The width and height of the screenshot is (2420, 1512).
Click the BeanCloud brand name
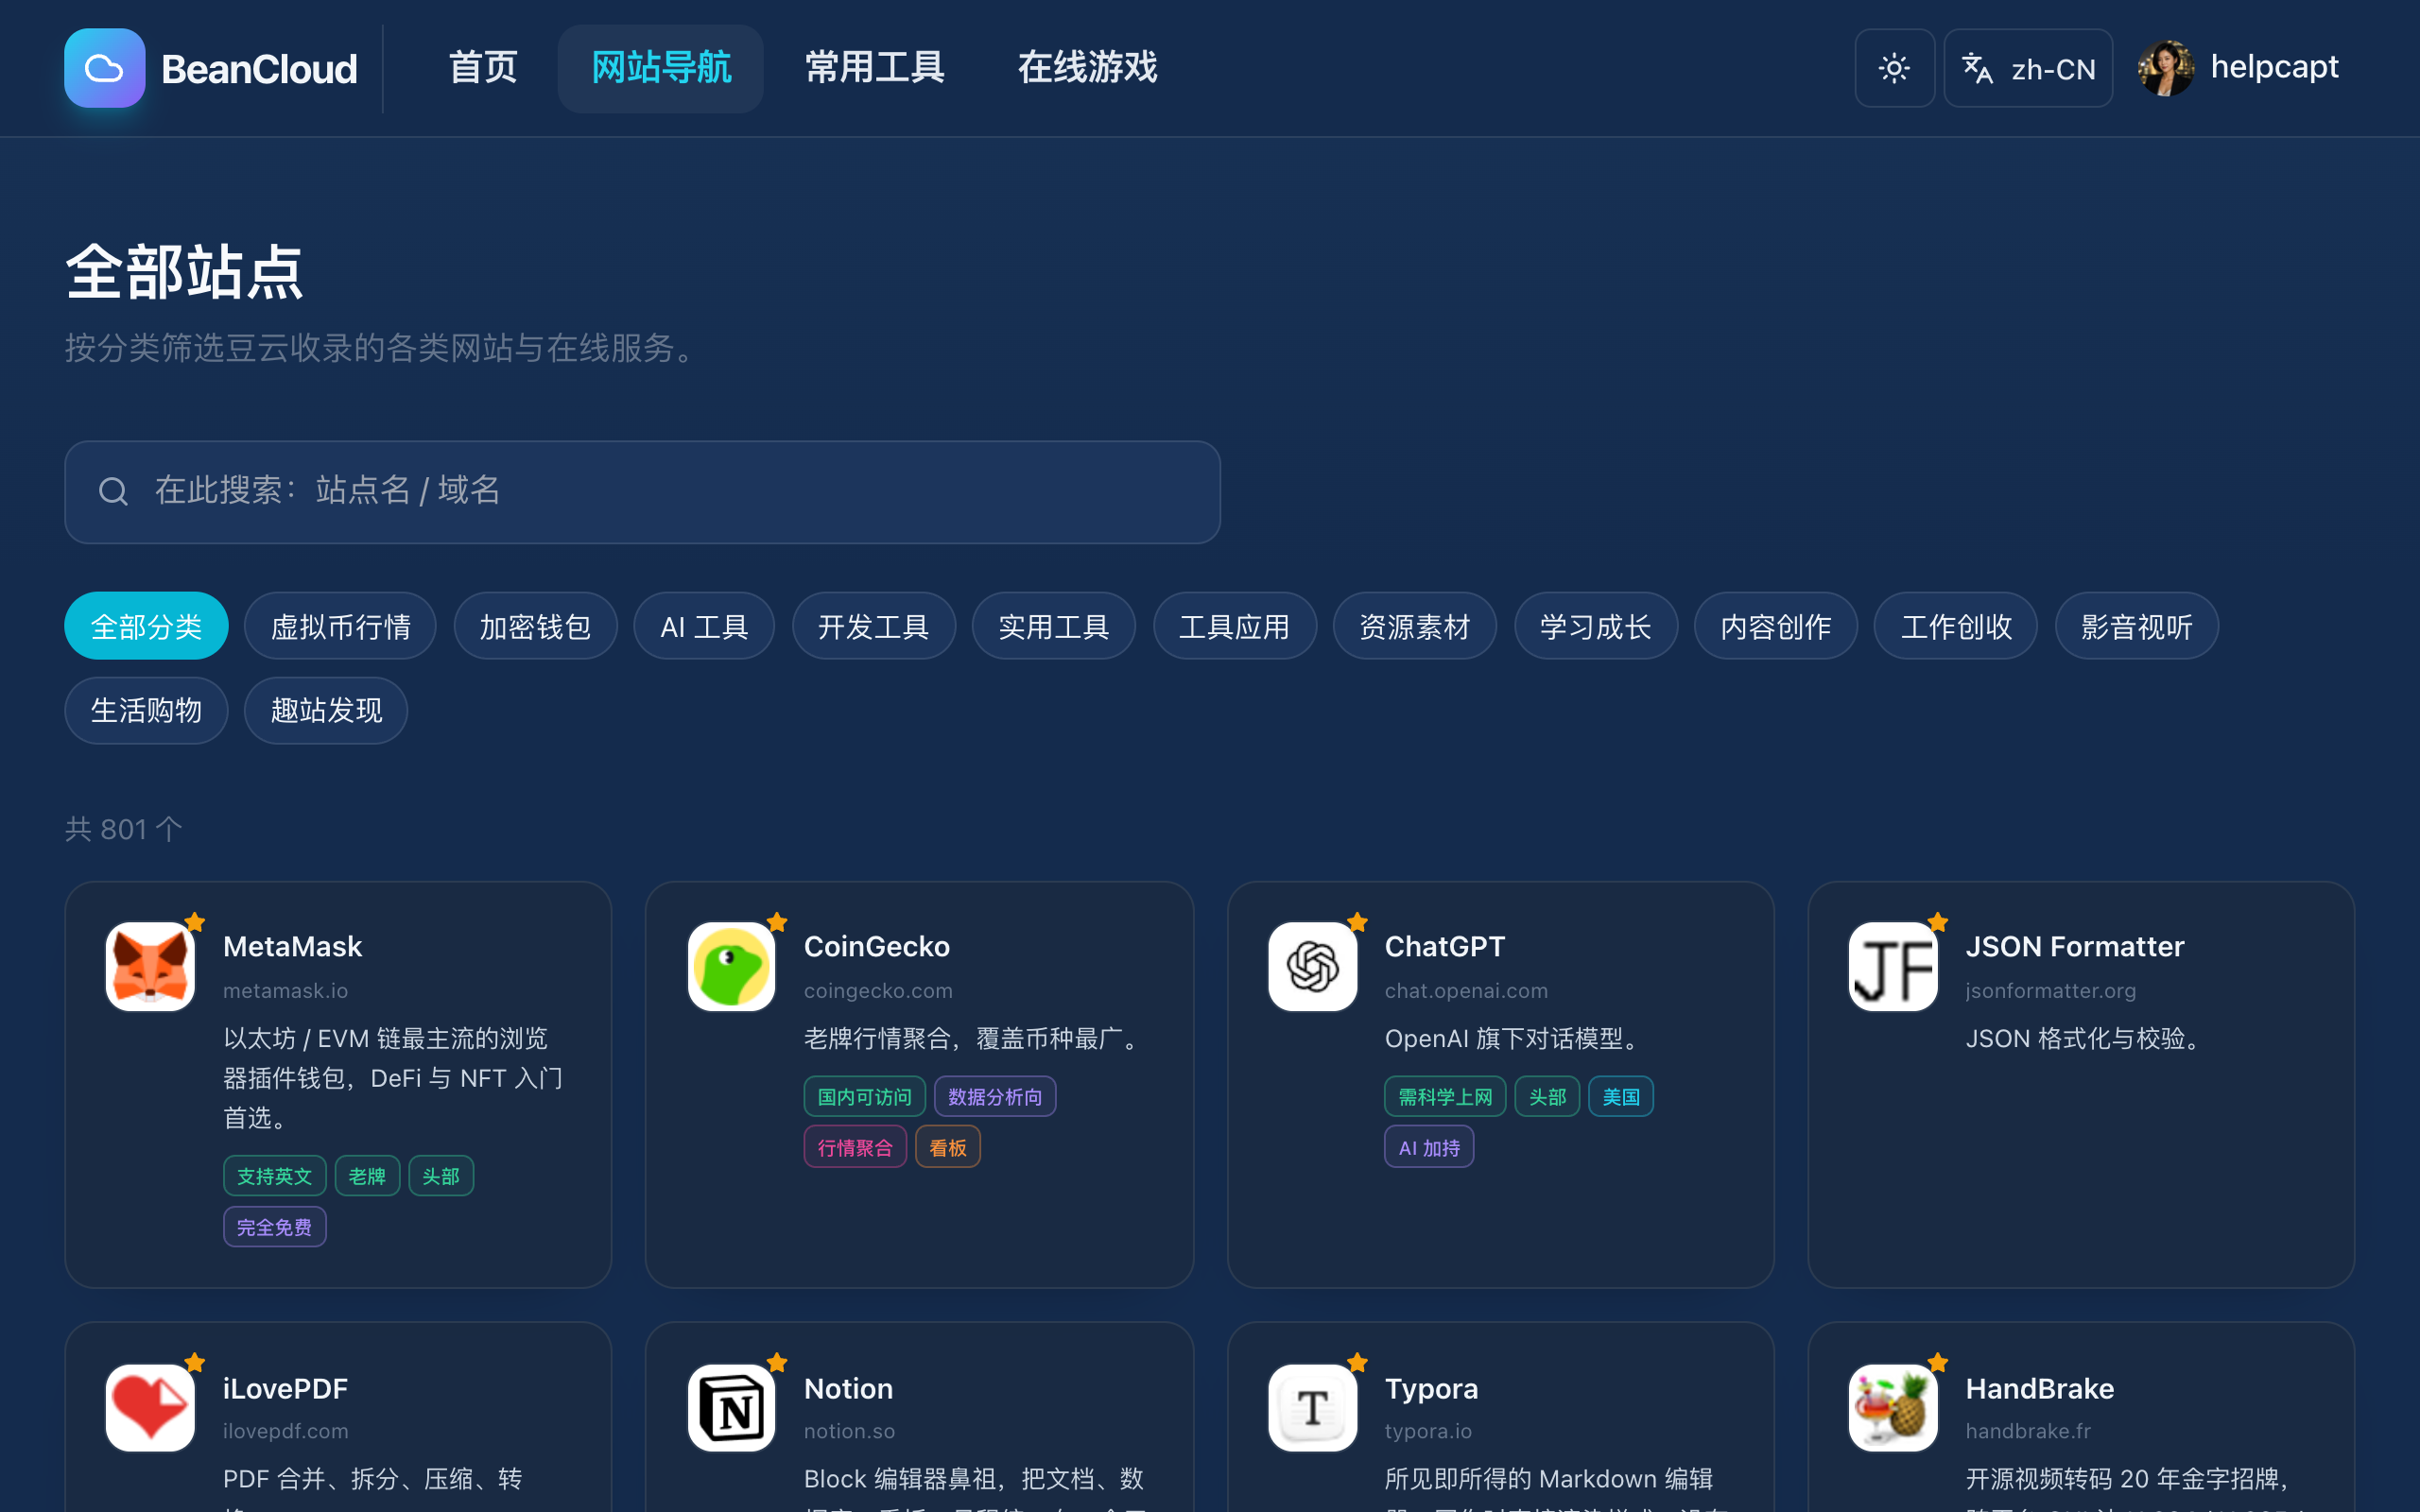[x=259, y=69]
